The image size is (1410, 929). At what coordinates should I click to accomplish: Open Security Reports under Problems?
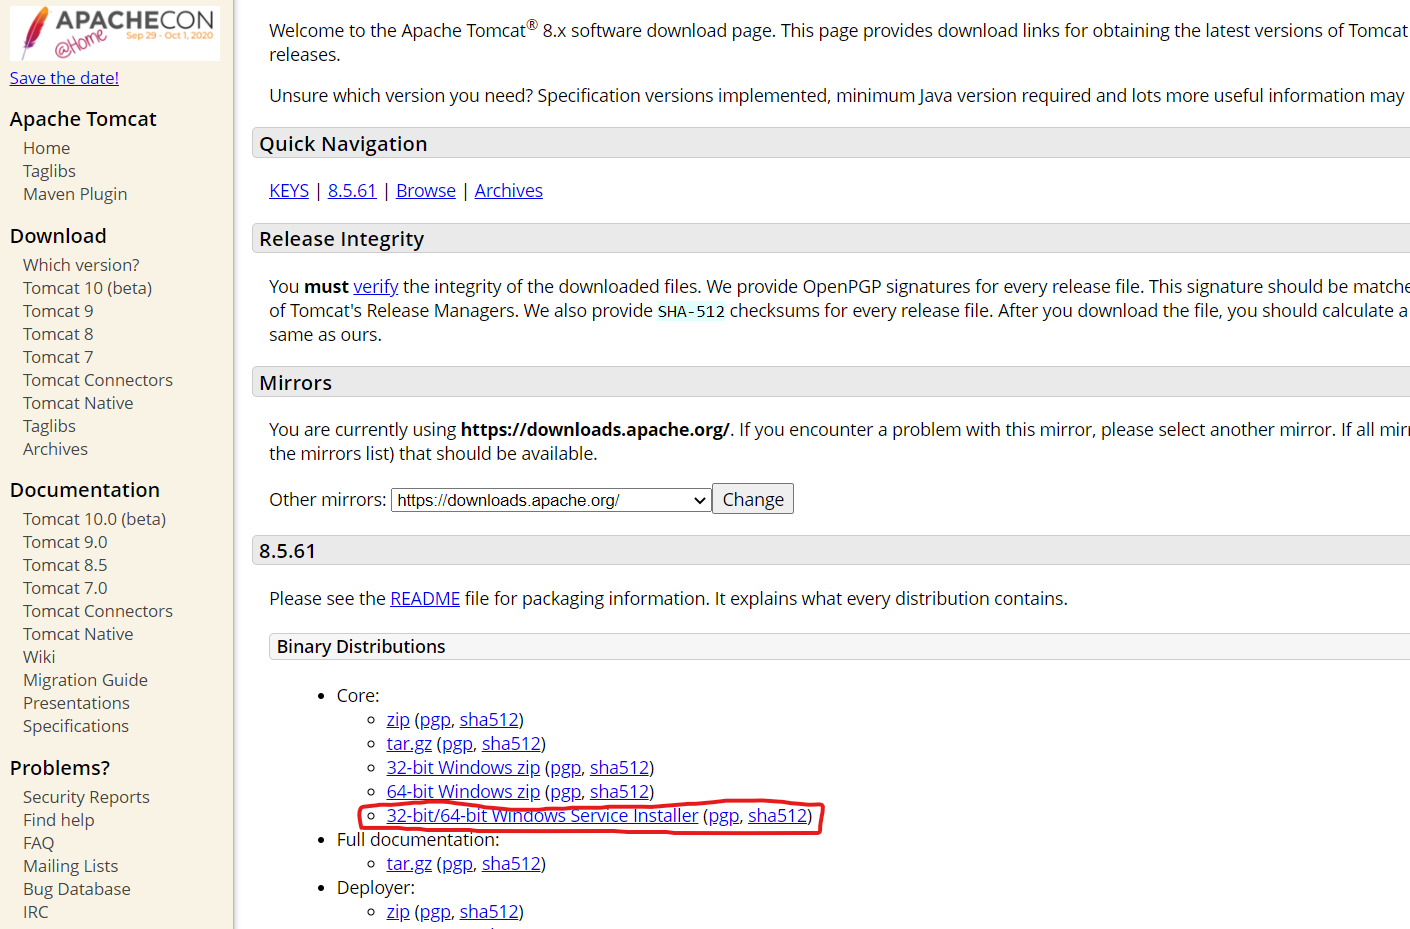tap(86, 797)
